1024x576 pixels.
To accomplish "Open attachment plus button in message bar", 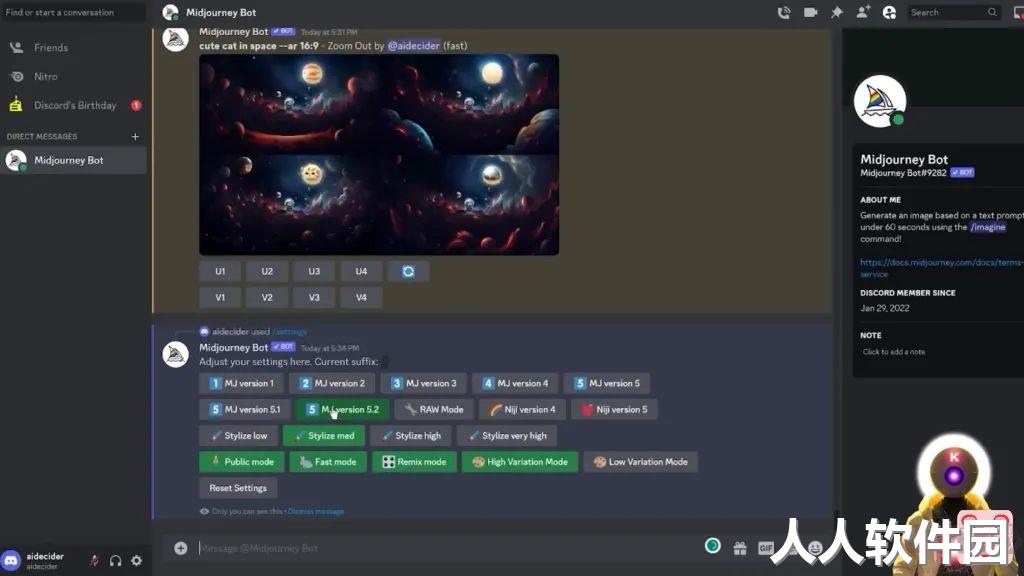I will 181,548.
